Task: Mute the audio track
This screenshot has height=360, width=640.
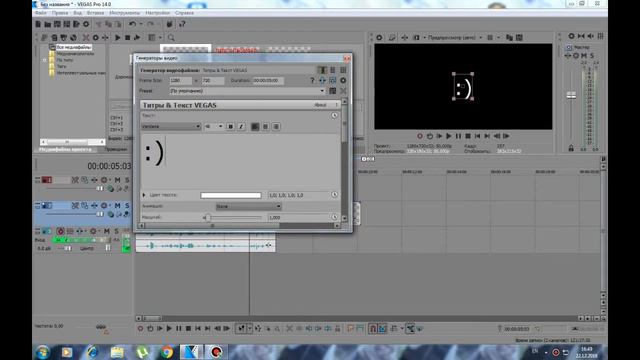Action: [x=107, y=231]
